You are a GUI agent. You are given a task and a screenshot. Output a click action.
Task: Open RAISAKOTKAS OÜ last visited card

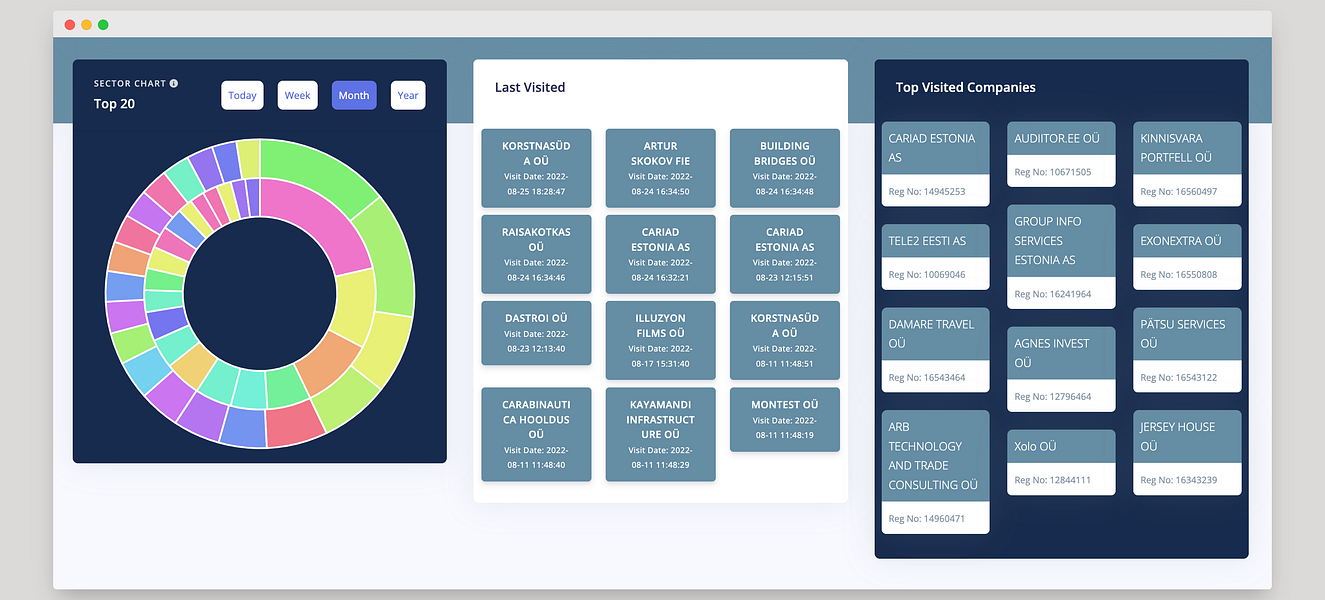point(536,254)
